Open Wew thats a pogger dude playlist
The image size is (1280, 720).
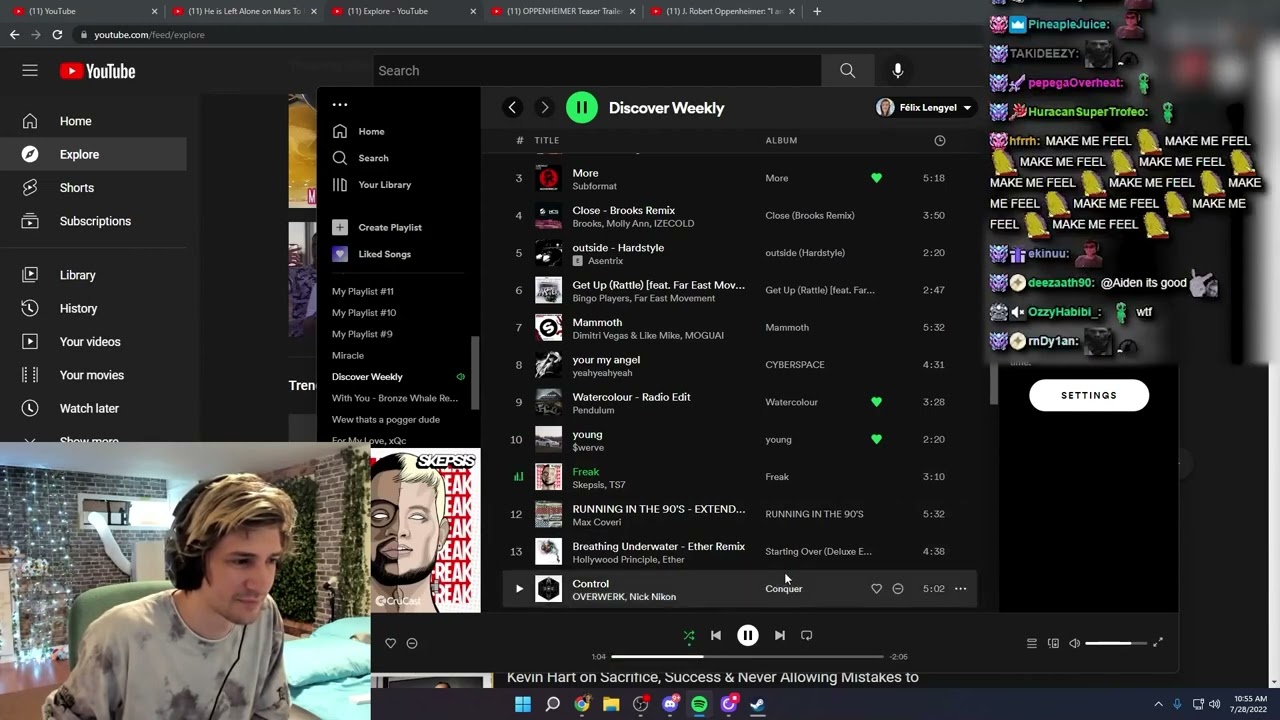386,420
